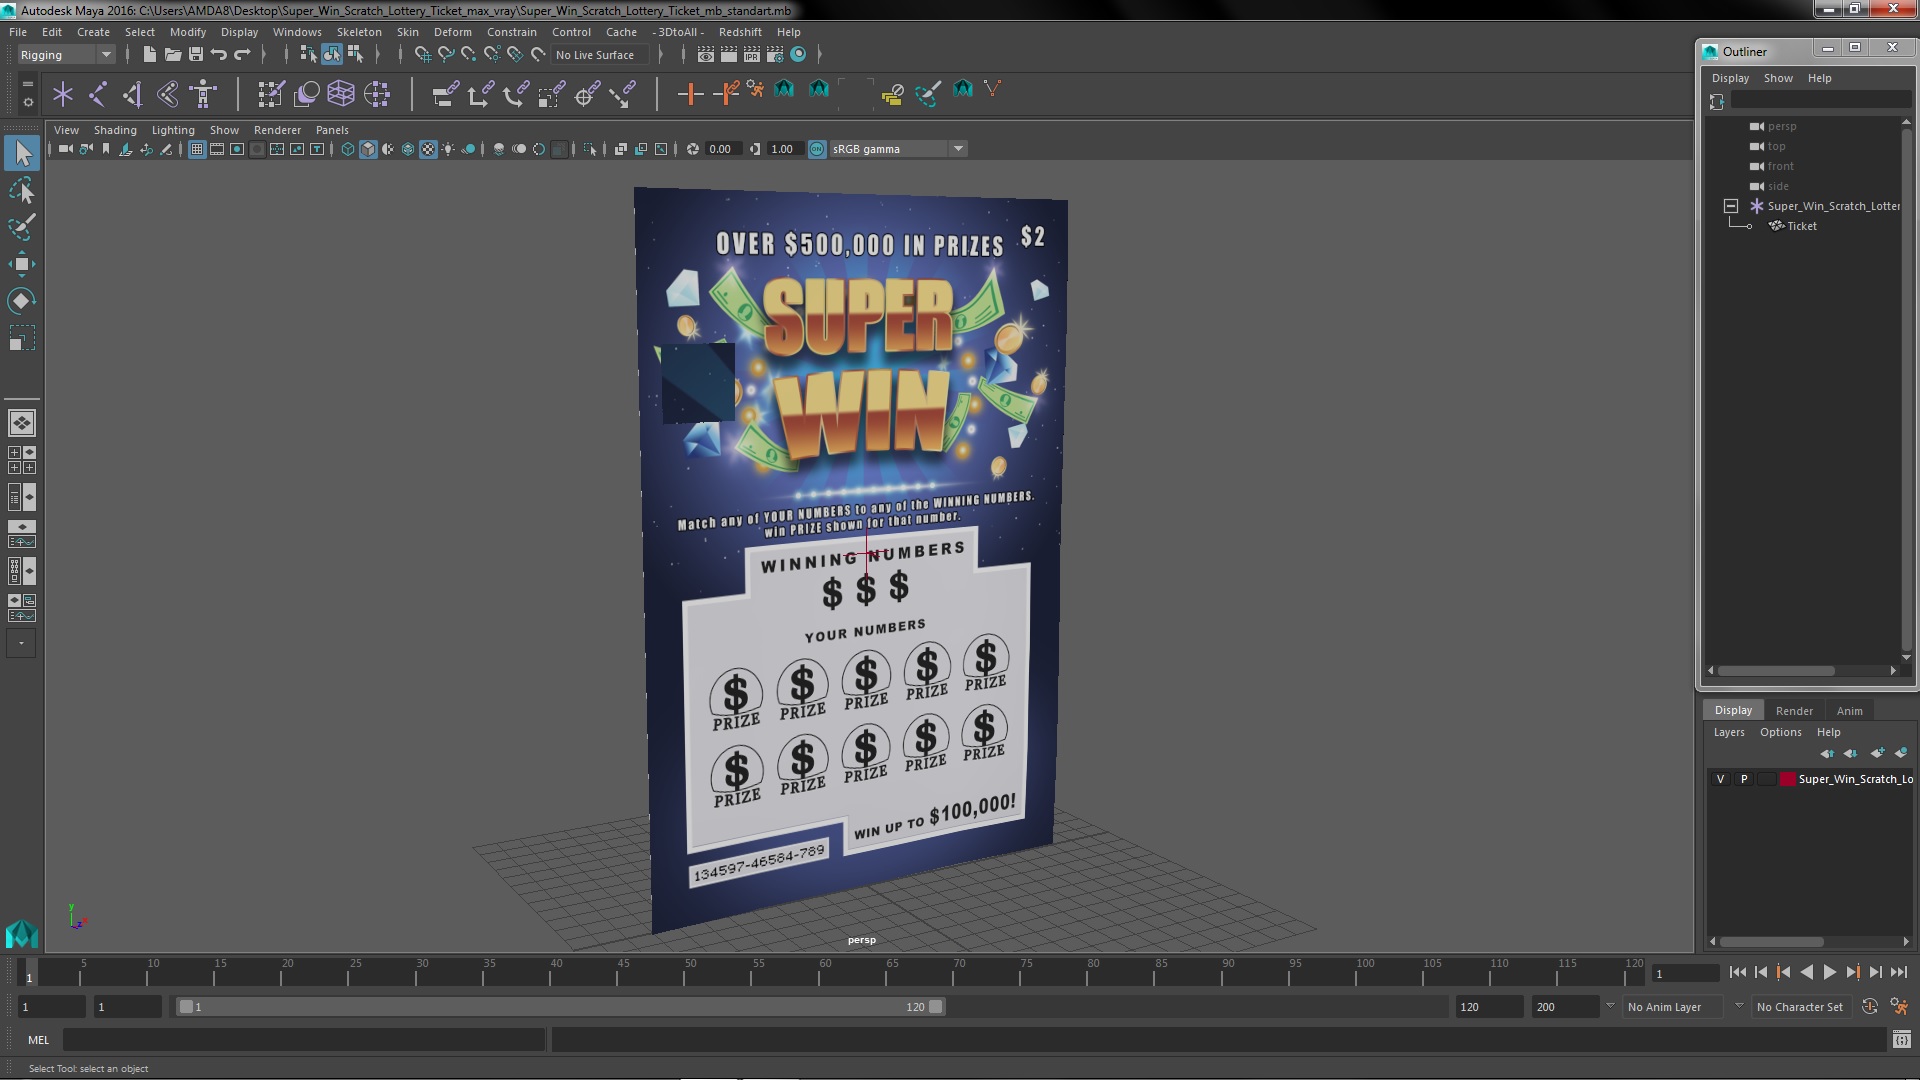Create new empty display layer icon
The width and height of the screenshot is (1920, 1080).
(1877, 753)
